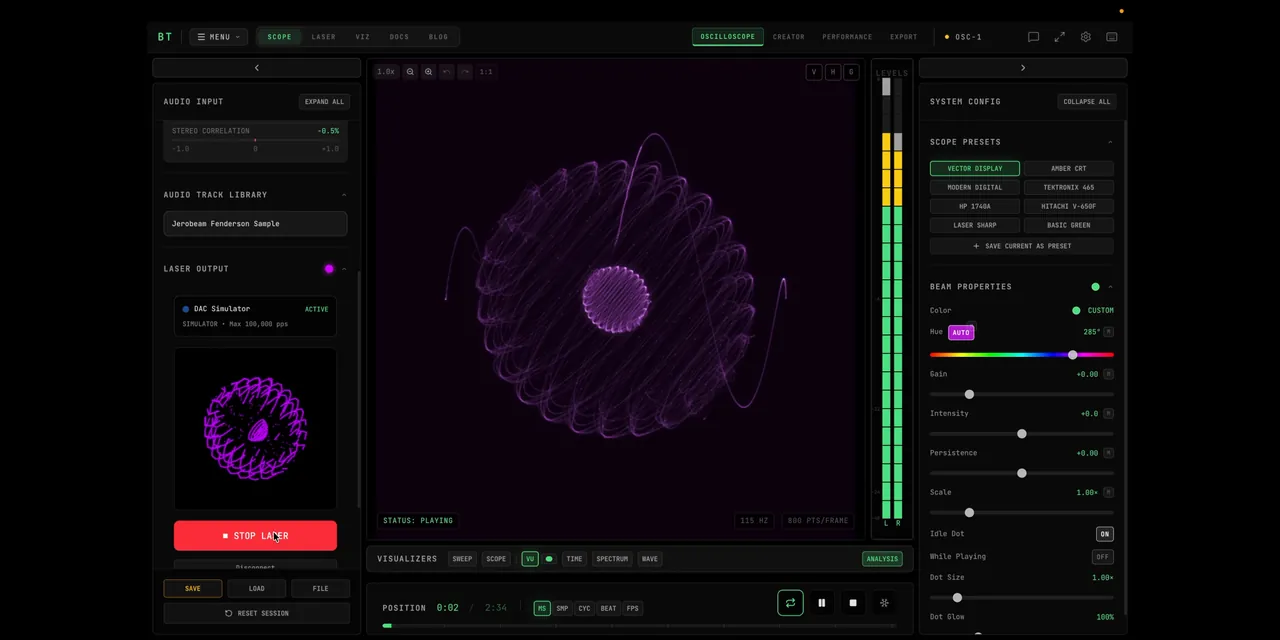The height and width of the screenshot is (640, 1280).
Task: Toggle the G grid button
Action: tap(851, 72)
